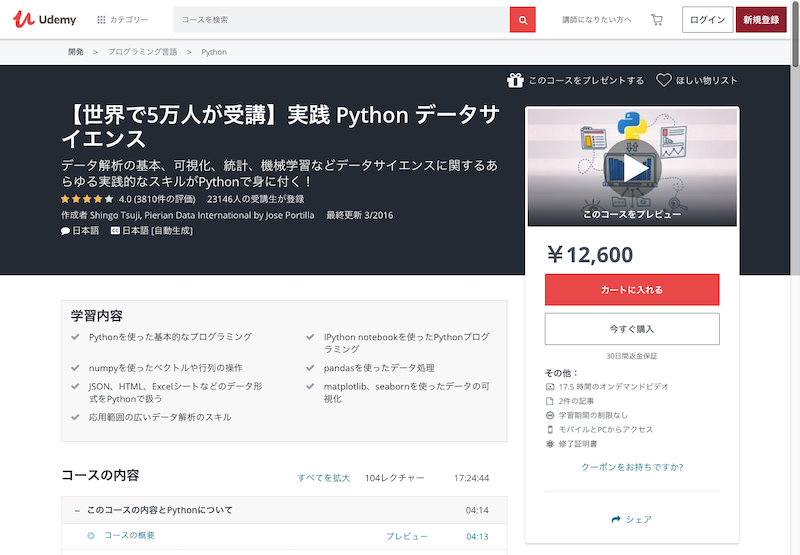Image resolution: width=800 pixels, height=555 pixels.
Task: Click the heart wishlist icon
Action: (x=663, y=80)
